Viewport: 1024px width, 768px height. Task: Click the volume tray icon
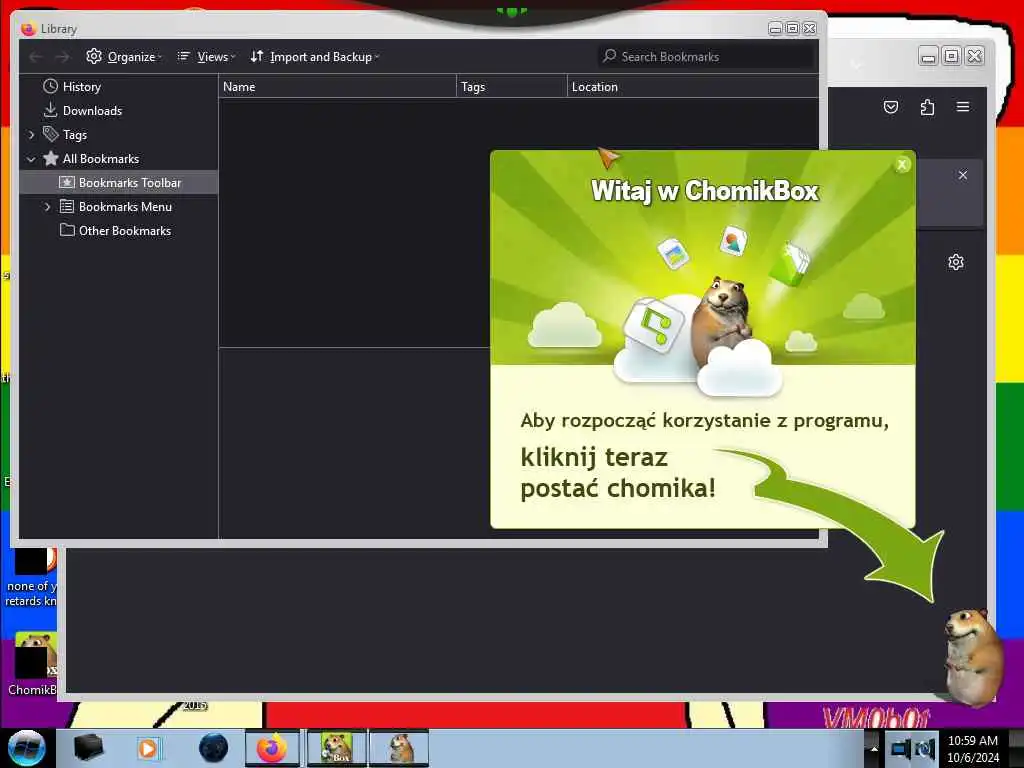(x=925, y=749)
